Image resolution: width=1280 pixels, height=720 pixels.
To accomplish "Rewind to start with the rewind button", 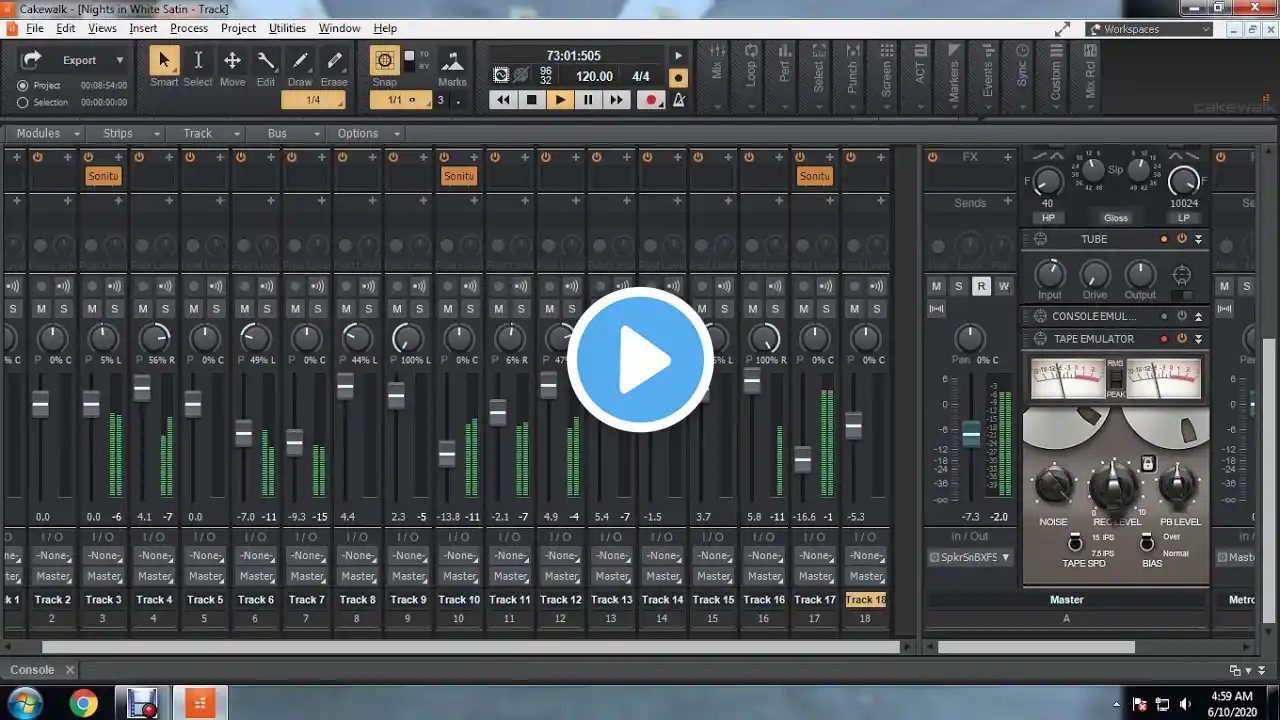I will pyautogui.click(x=504, y=100).
